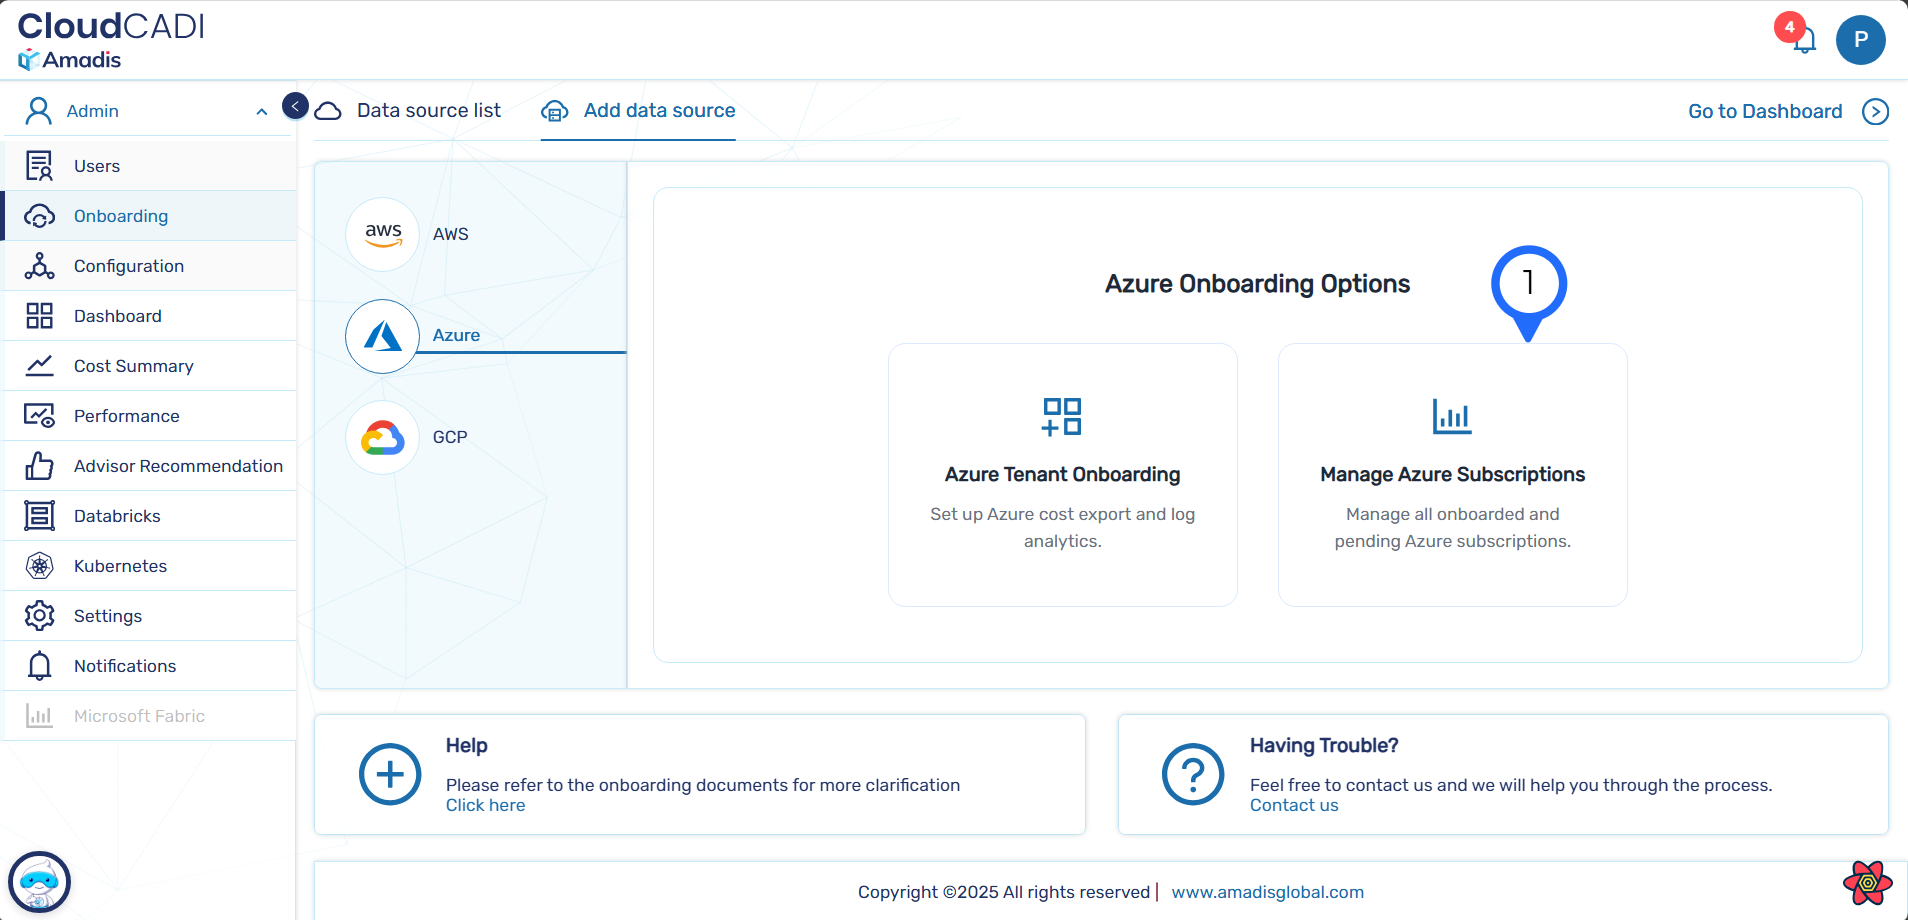
Task: Select the Add data source tab
Action: click(659, 111)
